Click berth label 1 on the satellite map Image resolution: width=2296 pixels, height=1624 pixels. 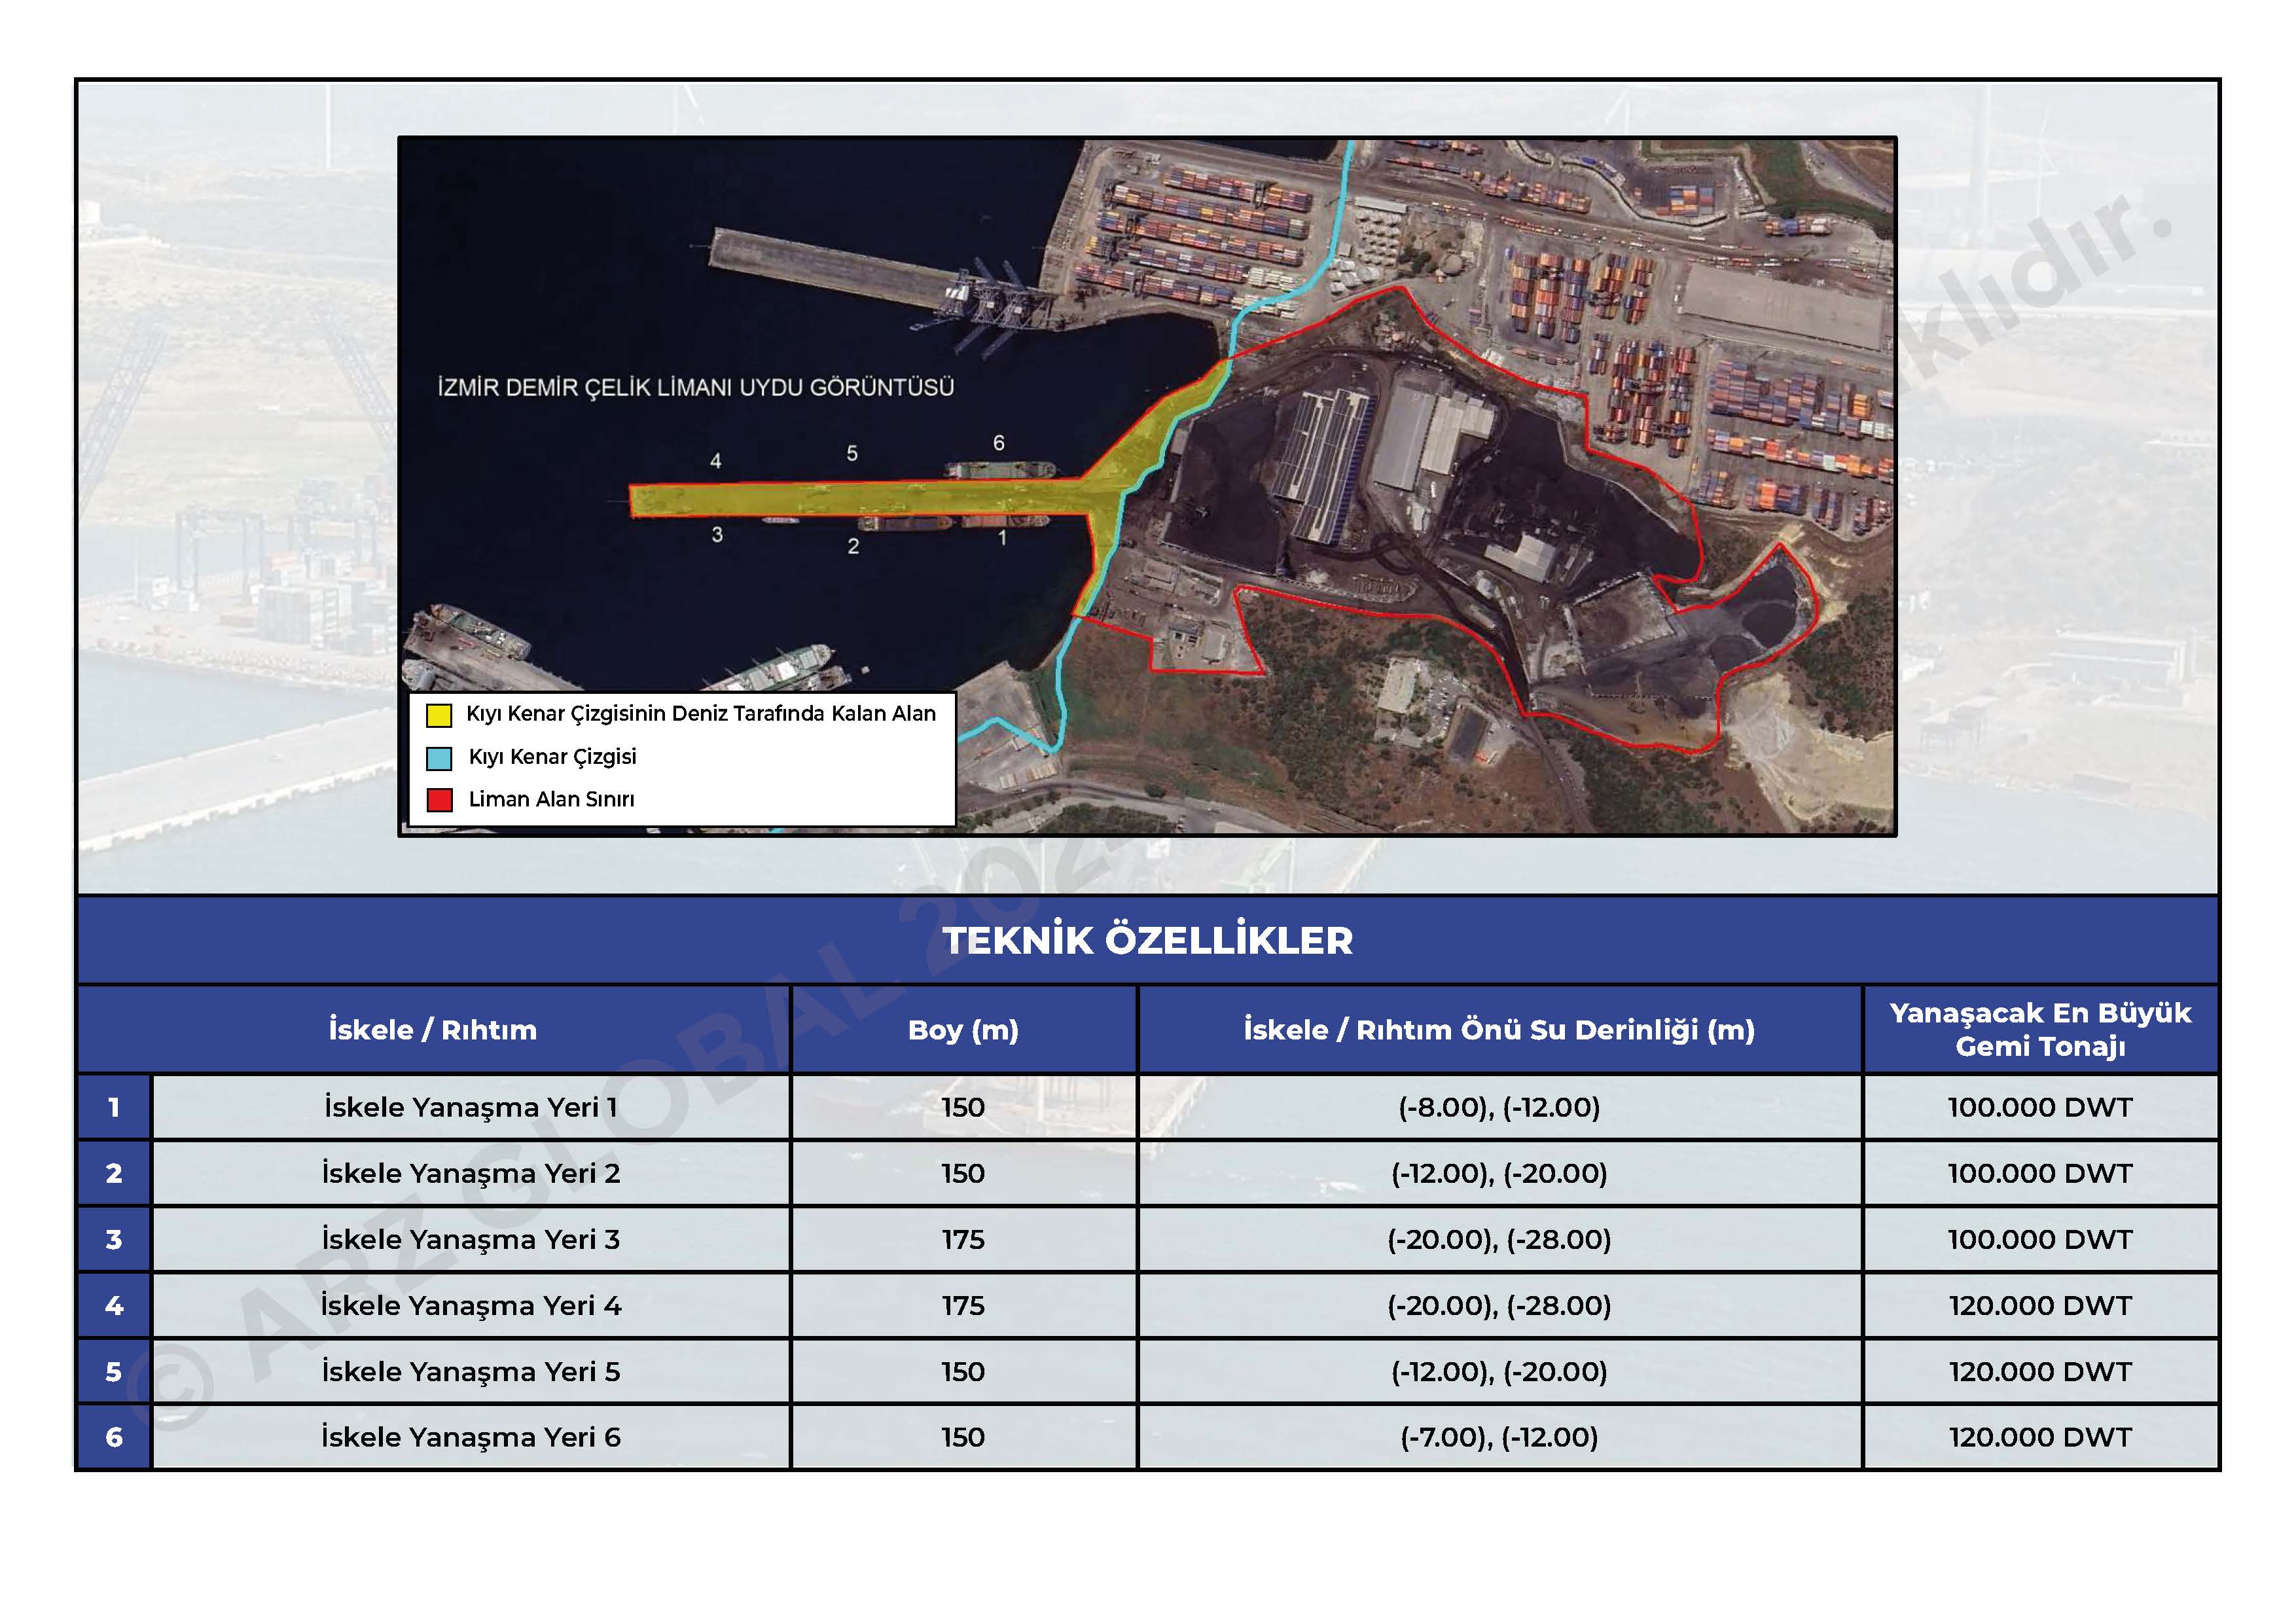(x=1002, y=538)
